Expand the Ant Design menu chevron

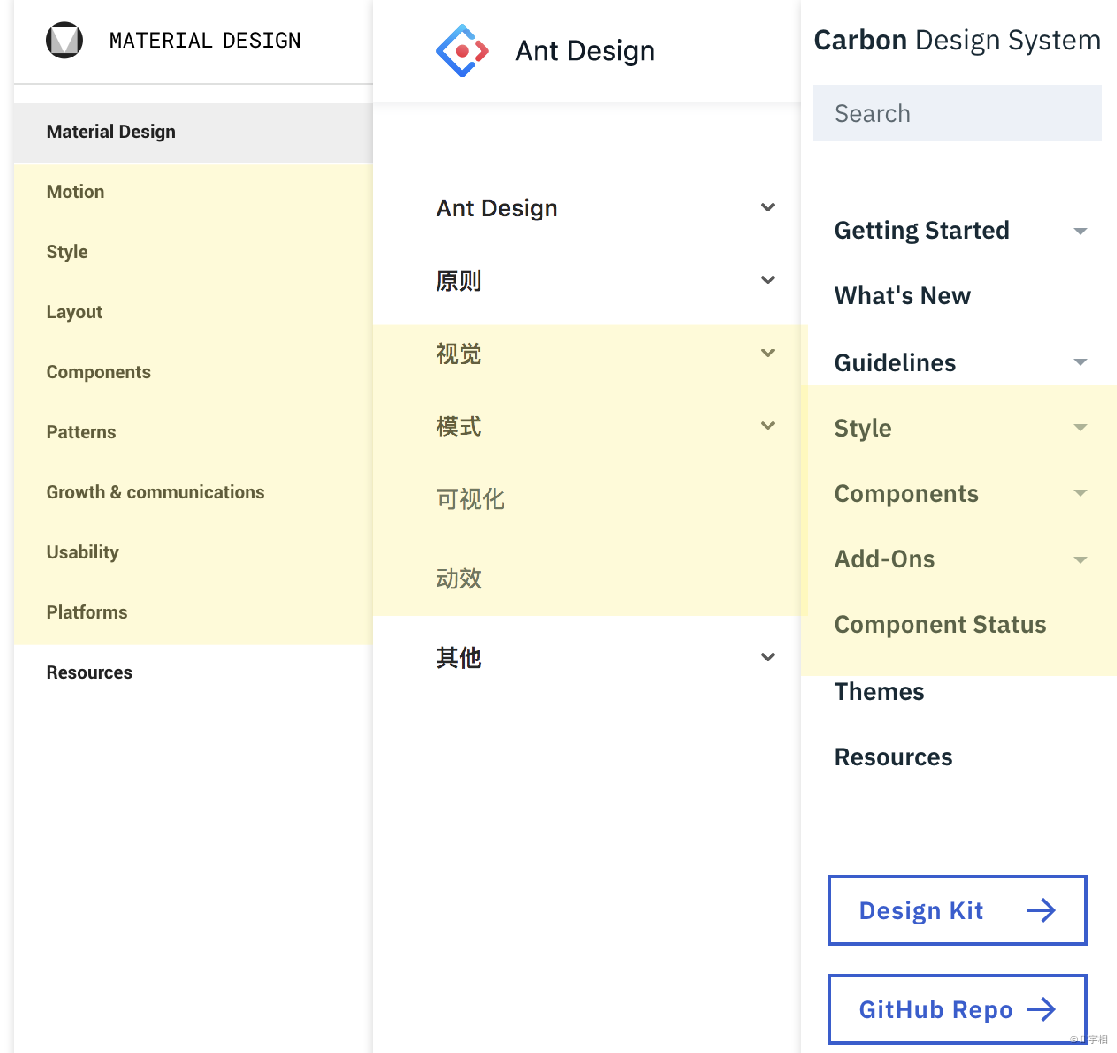767,207
